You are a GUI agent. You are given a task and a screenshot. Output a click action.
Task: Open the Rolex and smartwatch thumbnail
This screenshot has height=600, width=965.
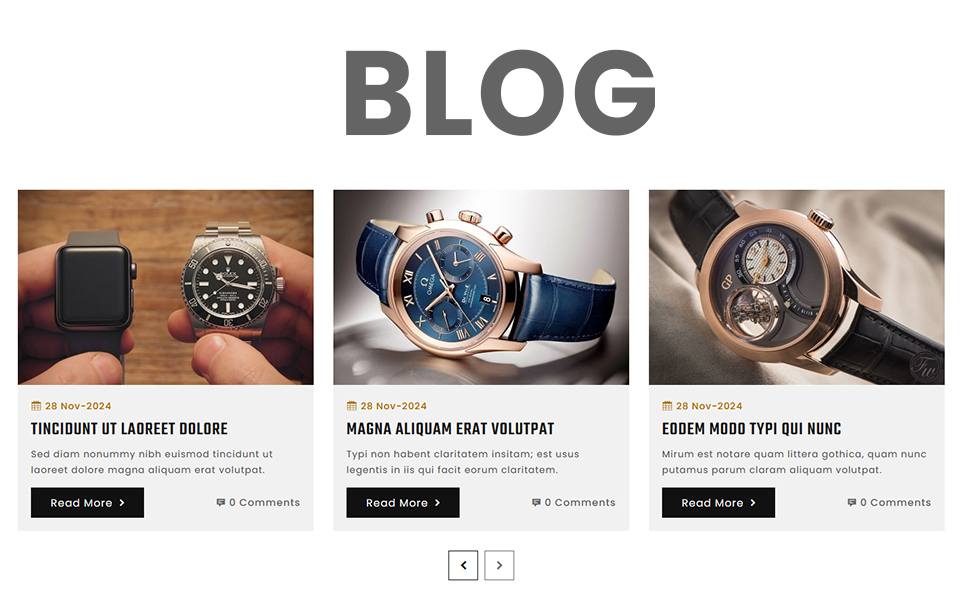(166, 287)
